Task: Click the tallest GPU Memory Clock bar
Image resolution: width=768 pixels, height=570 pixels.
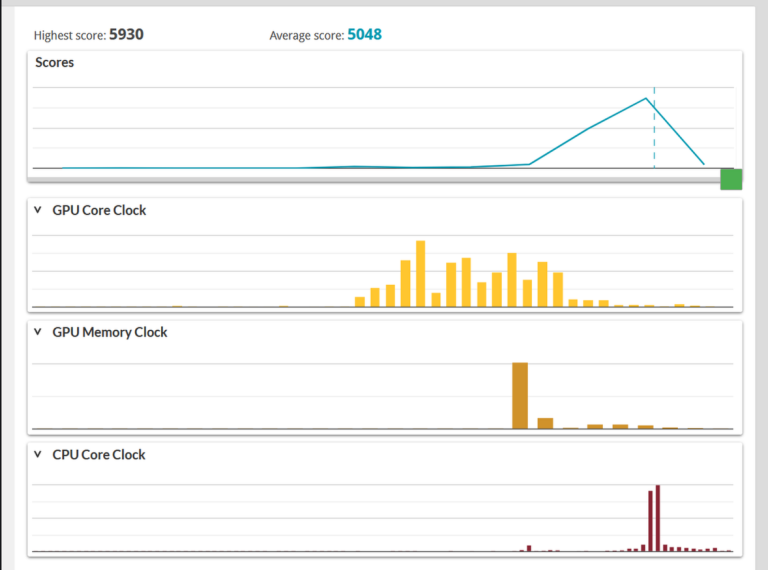Action: (520, 395)
